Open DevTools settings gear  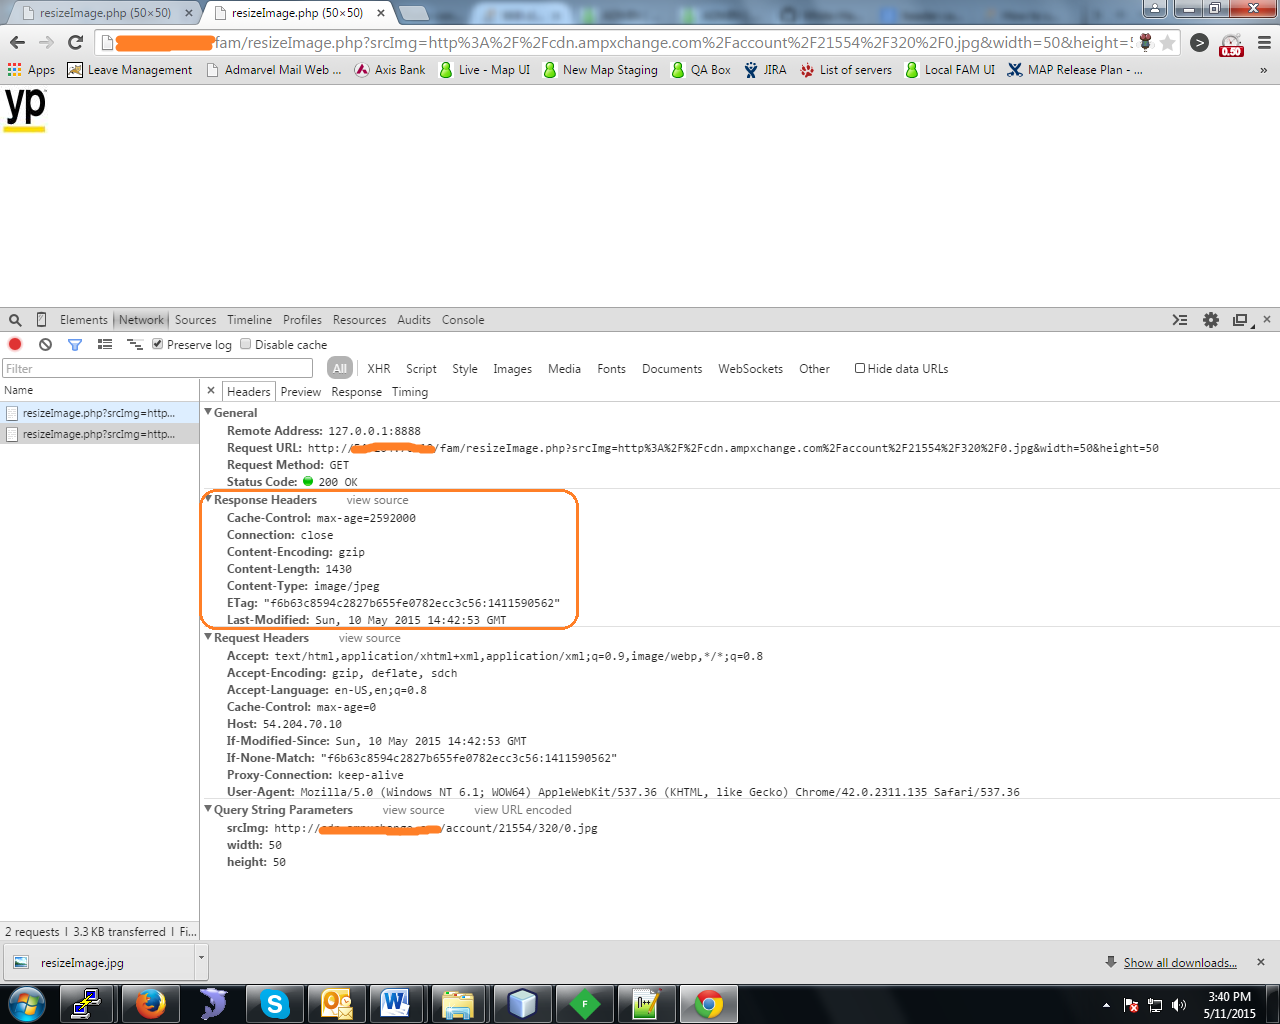click(1211, 320)
